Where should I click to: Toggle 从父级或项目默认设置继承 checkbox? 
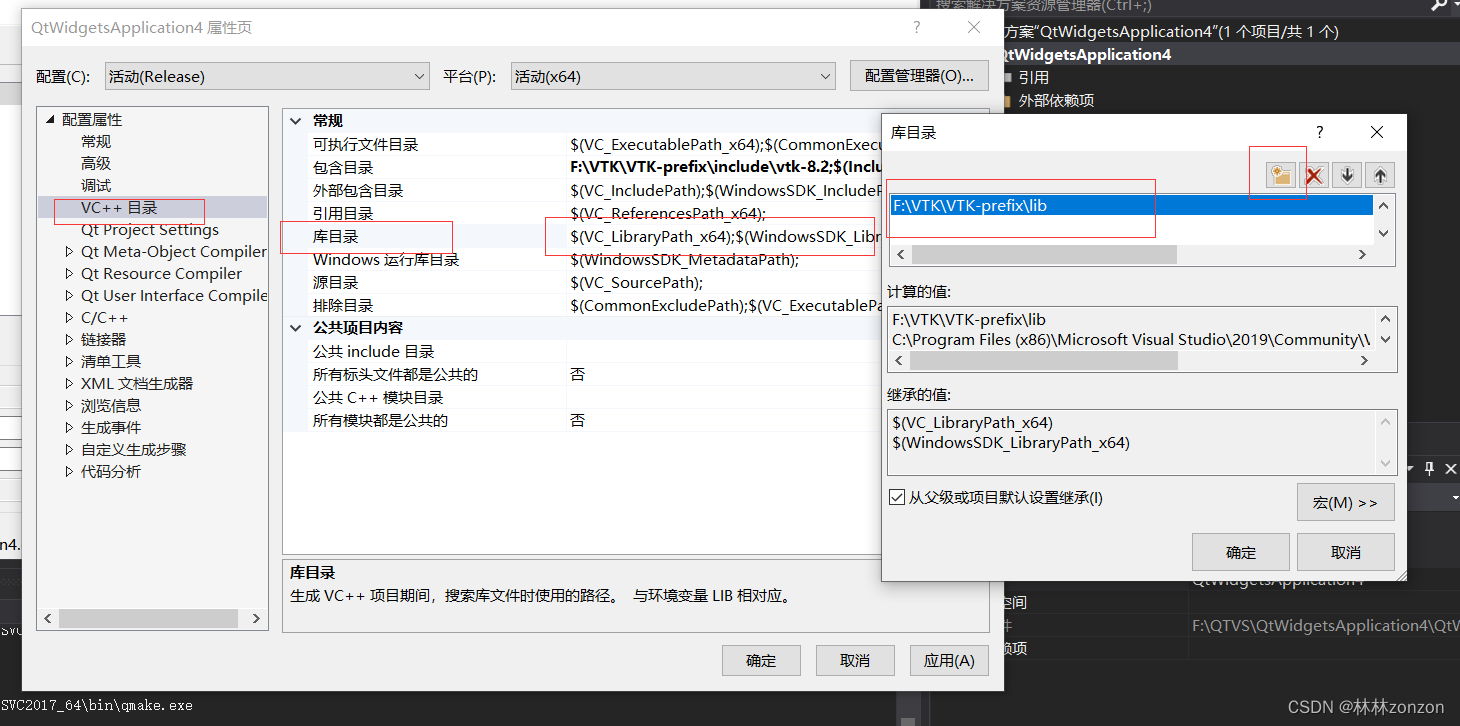coord(897,497)
